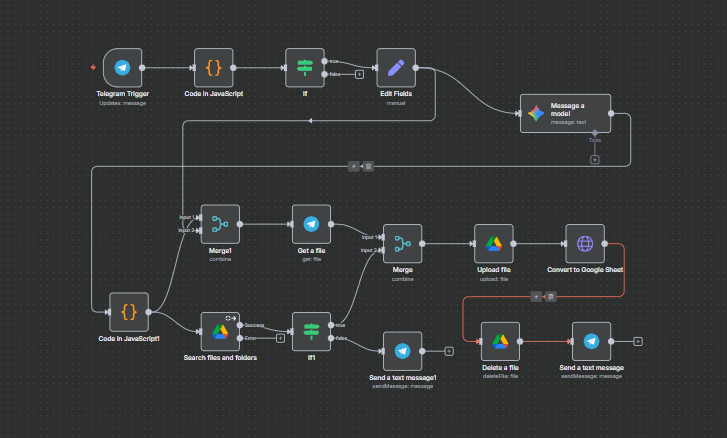This screenshot has height=438, width=727.
Task: Open the Code in JavaScript1 node
Action: click(129, 312)
